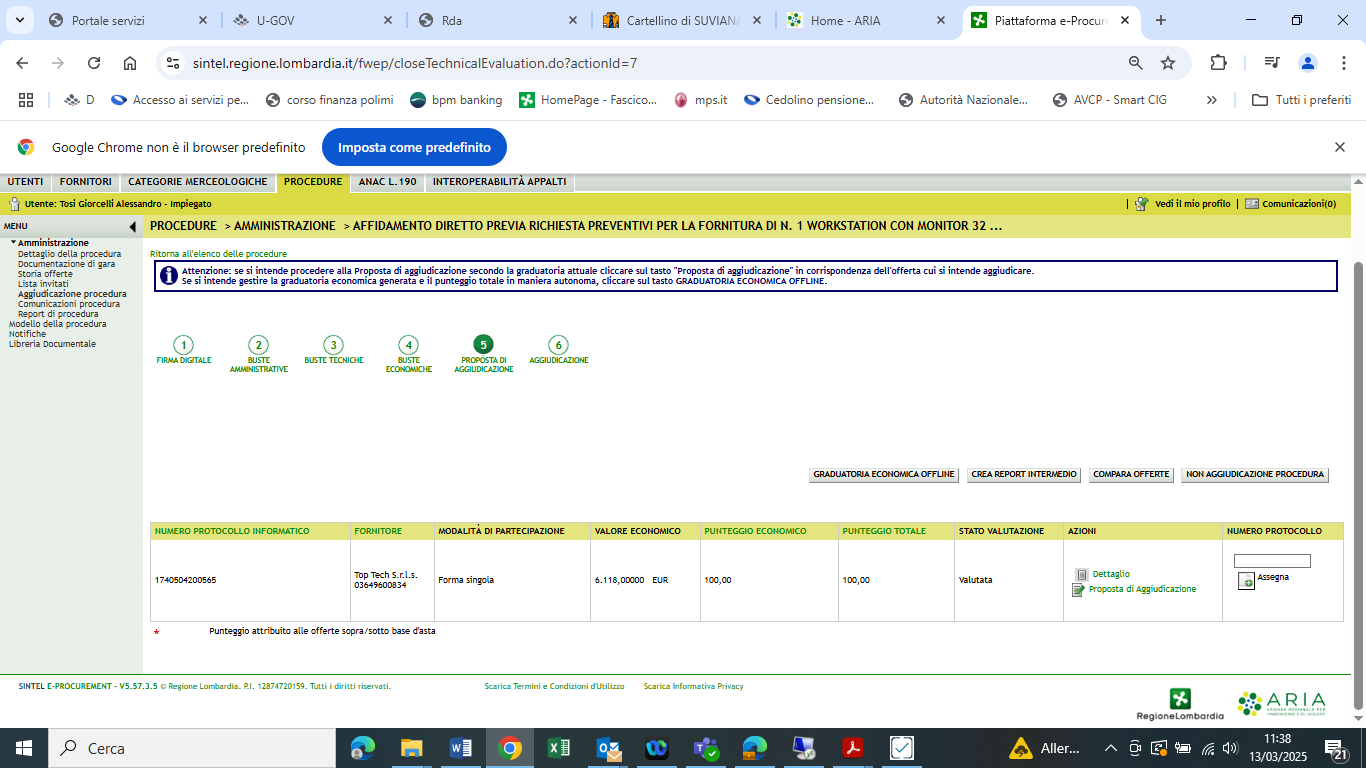This screenshot has height=768, width=1366.
Task: Open File Explorer from the taskbar
Action: [412, 748]
